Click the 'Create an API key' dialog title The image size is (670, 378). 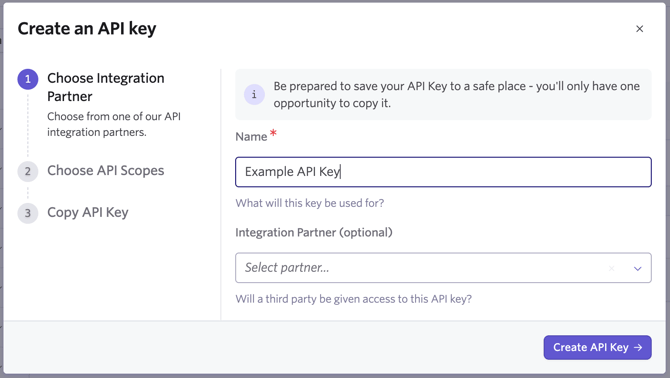pos(87,29)
